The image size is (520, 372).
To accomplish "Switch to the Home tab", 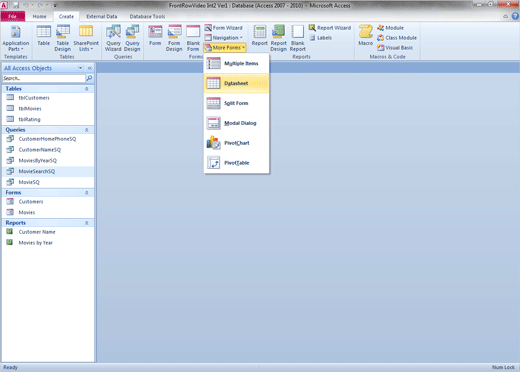I will click(x=39, y=16).
